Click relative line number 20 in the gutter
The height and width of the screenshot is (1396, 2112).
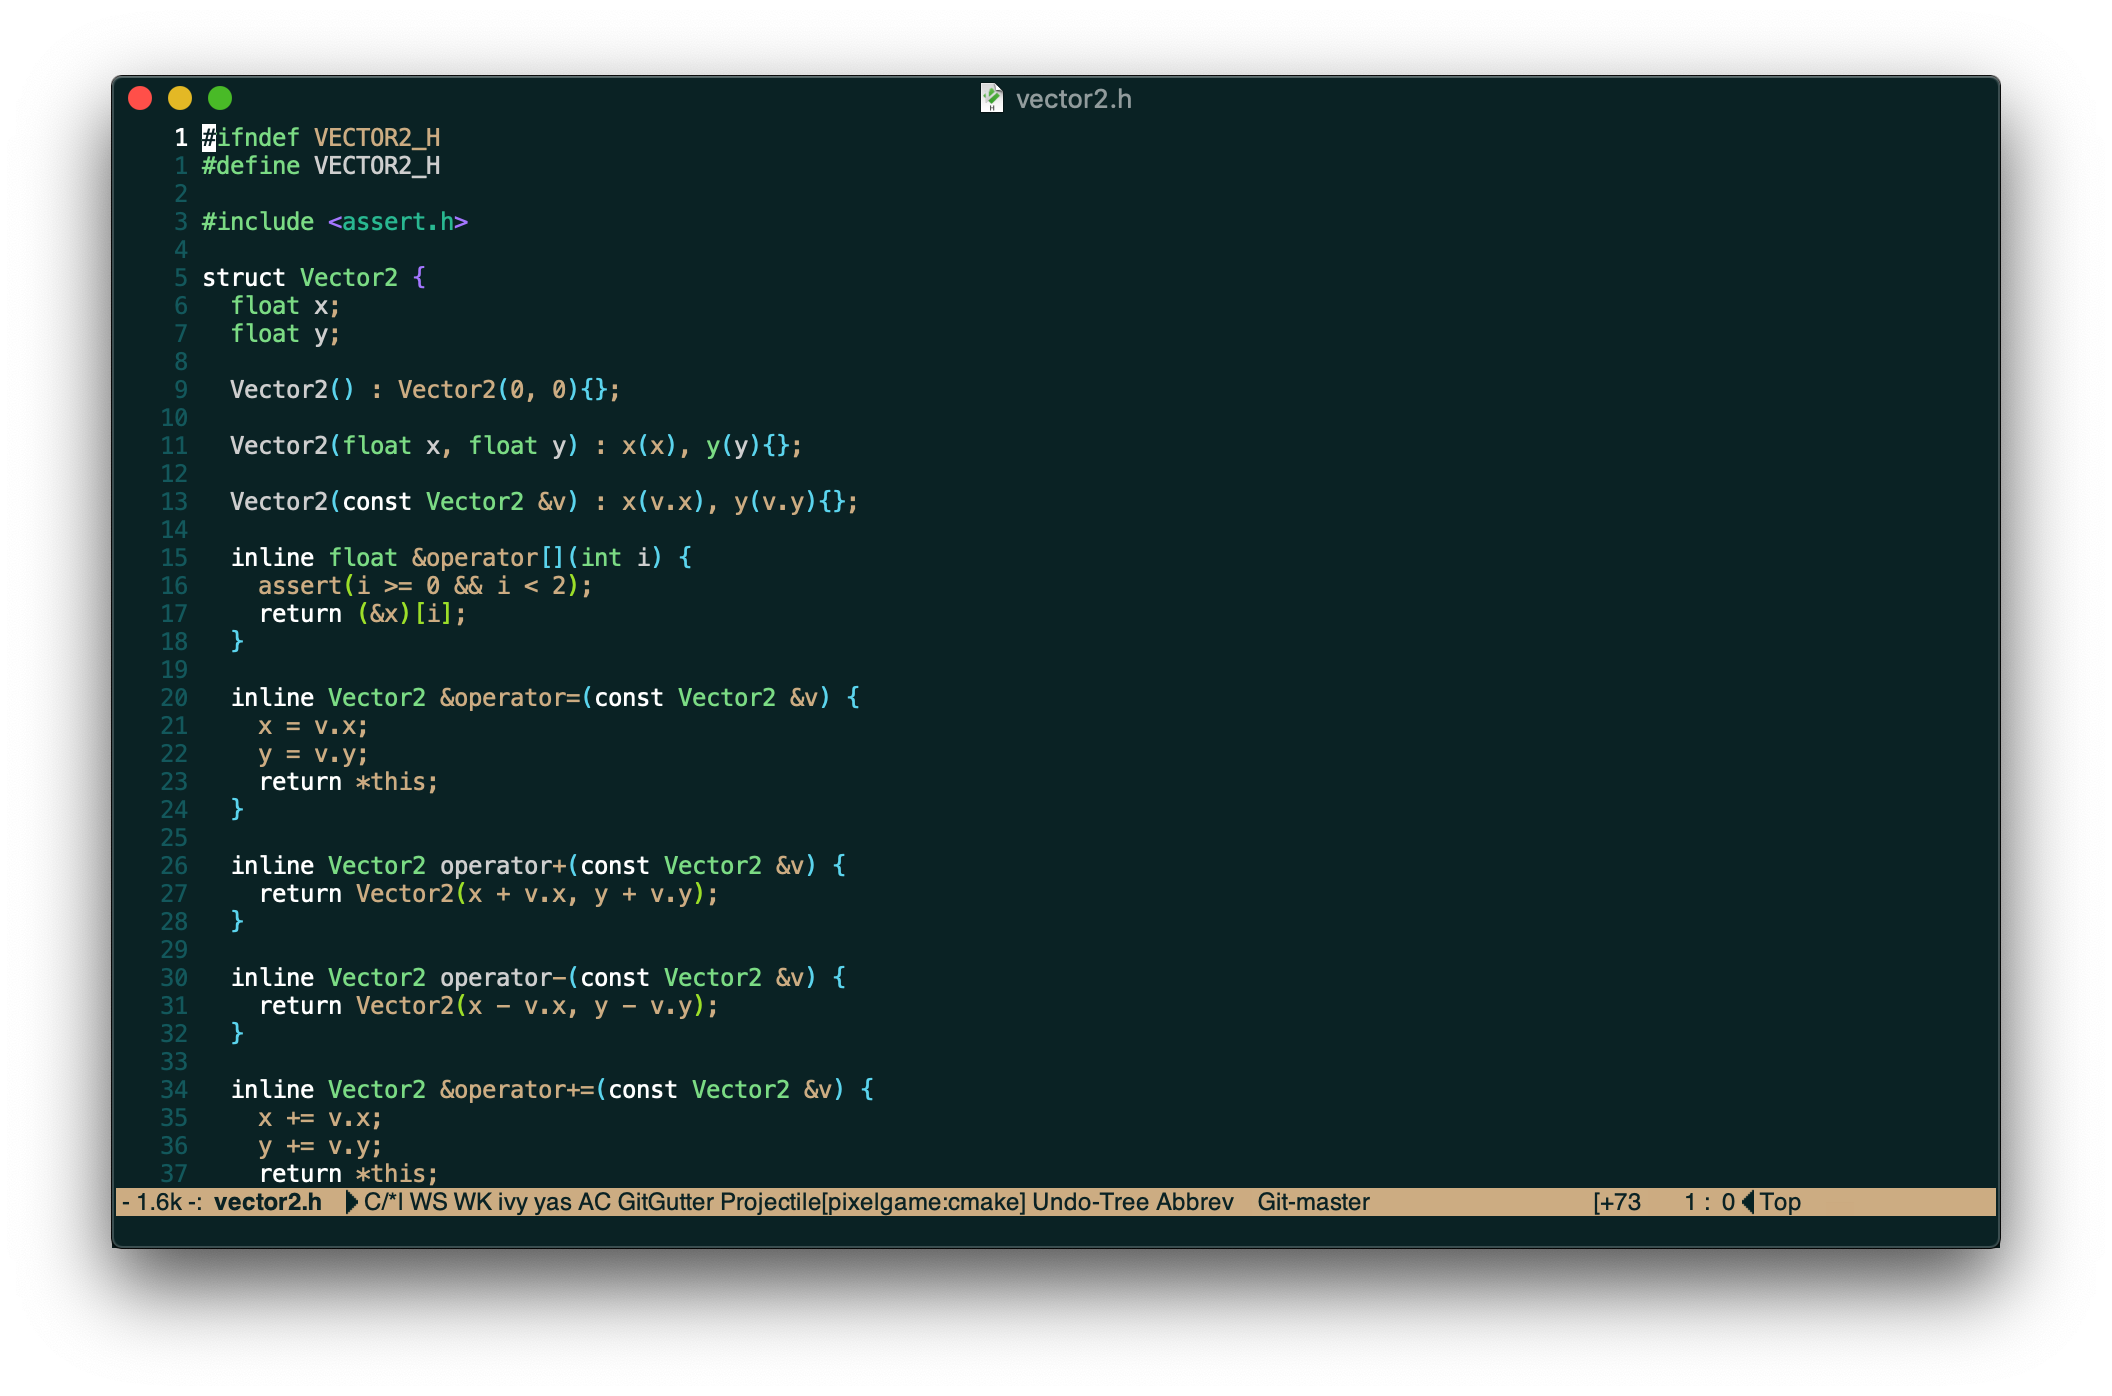174,697
